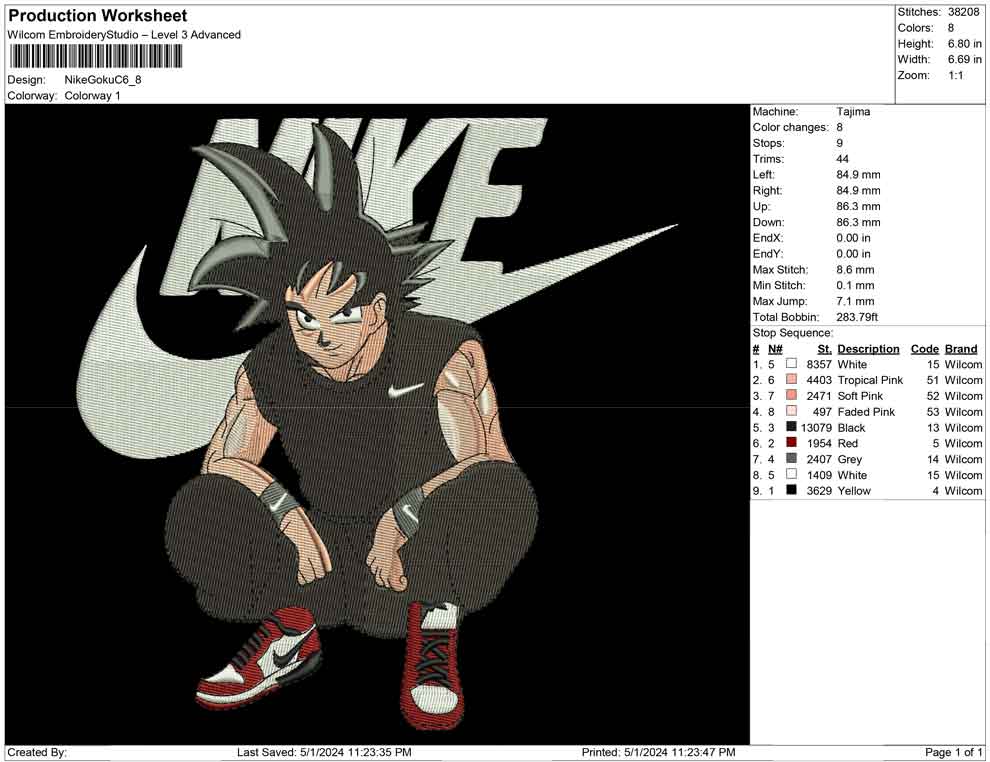Click the 'Last Saved: 5/1/2024 11:23:35 PM' footer
Image resolution: width=990 pixels, height=762 pixels.
coord(324,752)
